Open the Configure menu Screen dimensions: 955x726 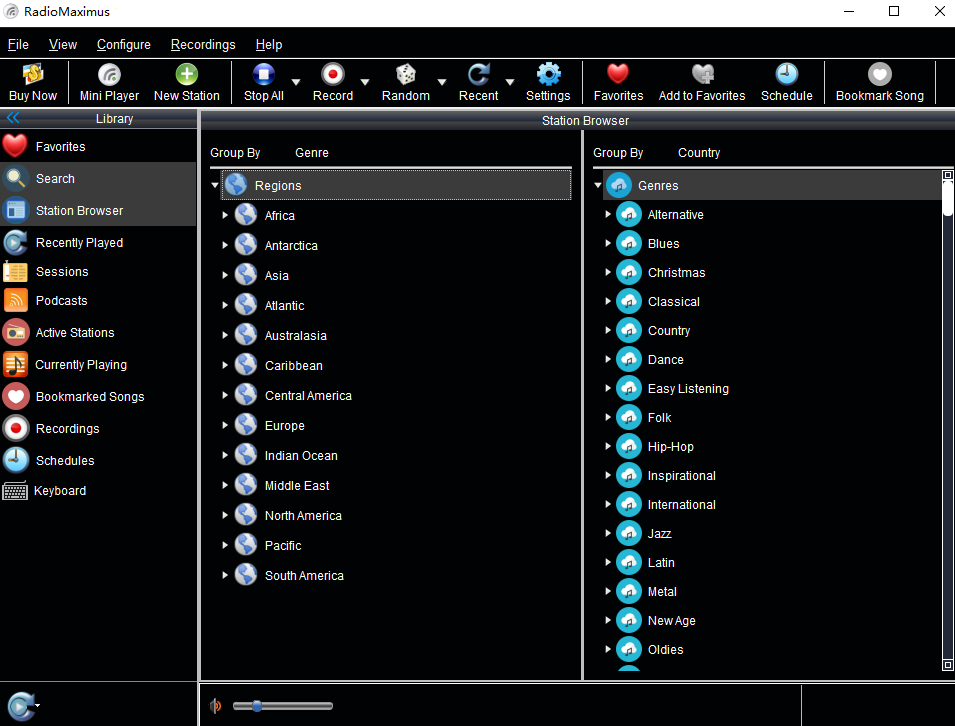click(x=124, y=44)
